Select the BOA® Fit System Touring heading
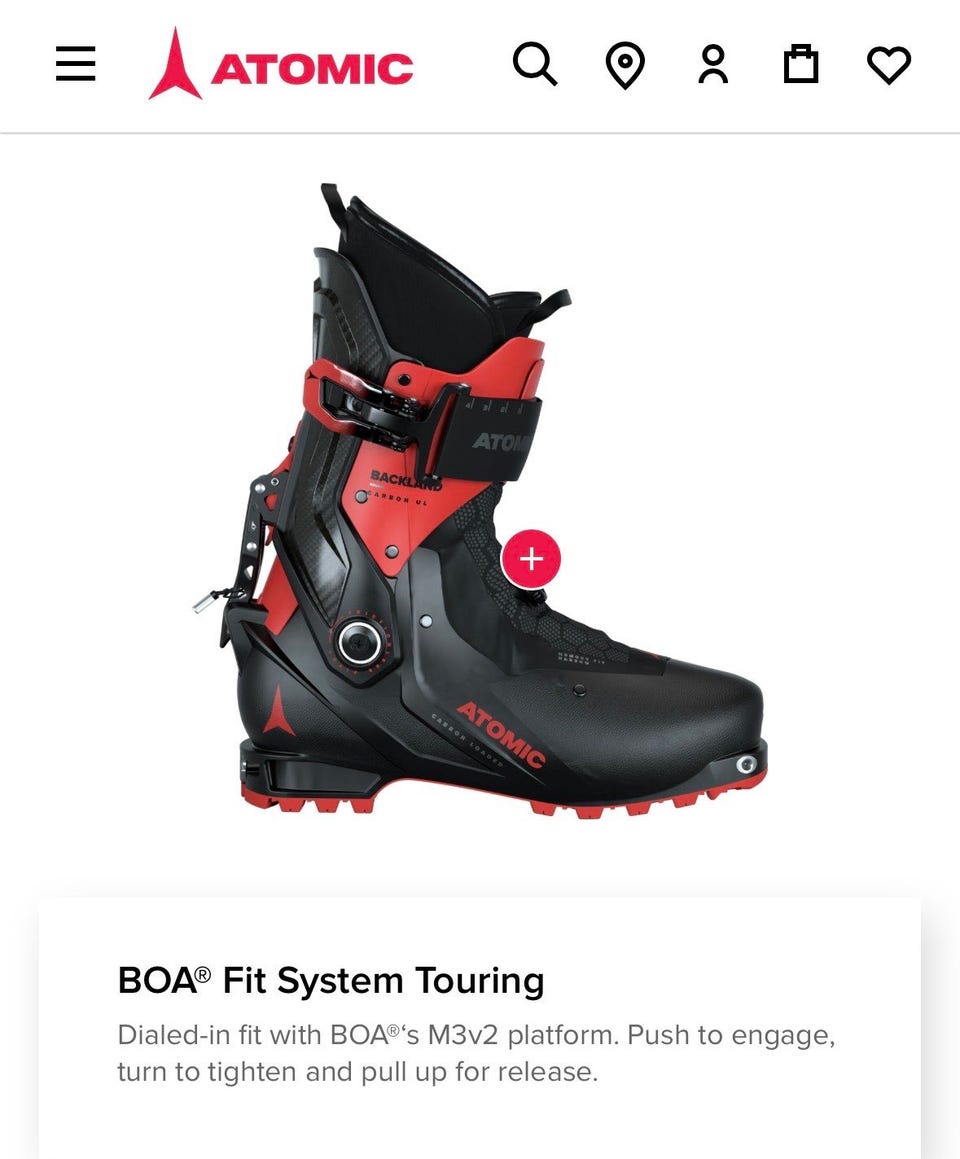Image resolution: width=960 pixels, height=1159 pixels. tap(331, 981)
